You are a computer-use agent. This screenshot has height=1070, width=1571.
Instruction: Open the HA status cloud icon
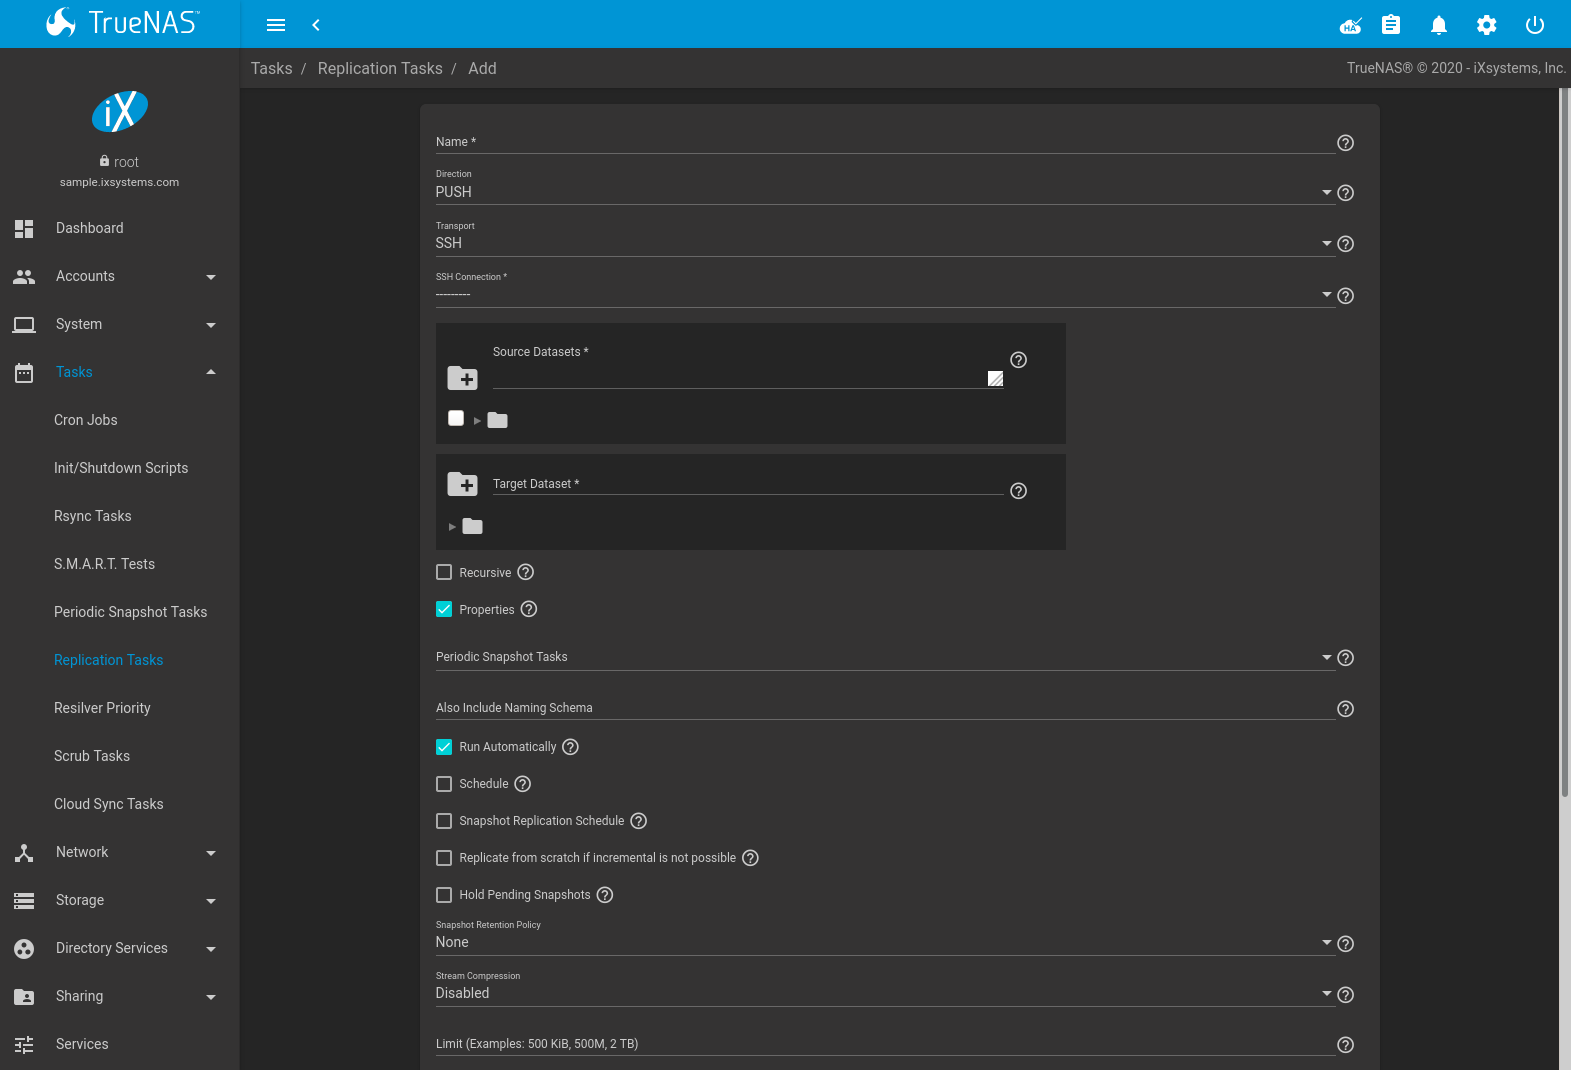(1350, 25)
